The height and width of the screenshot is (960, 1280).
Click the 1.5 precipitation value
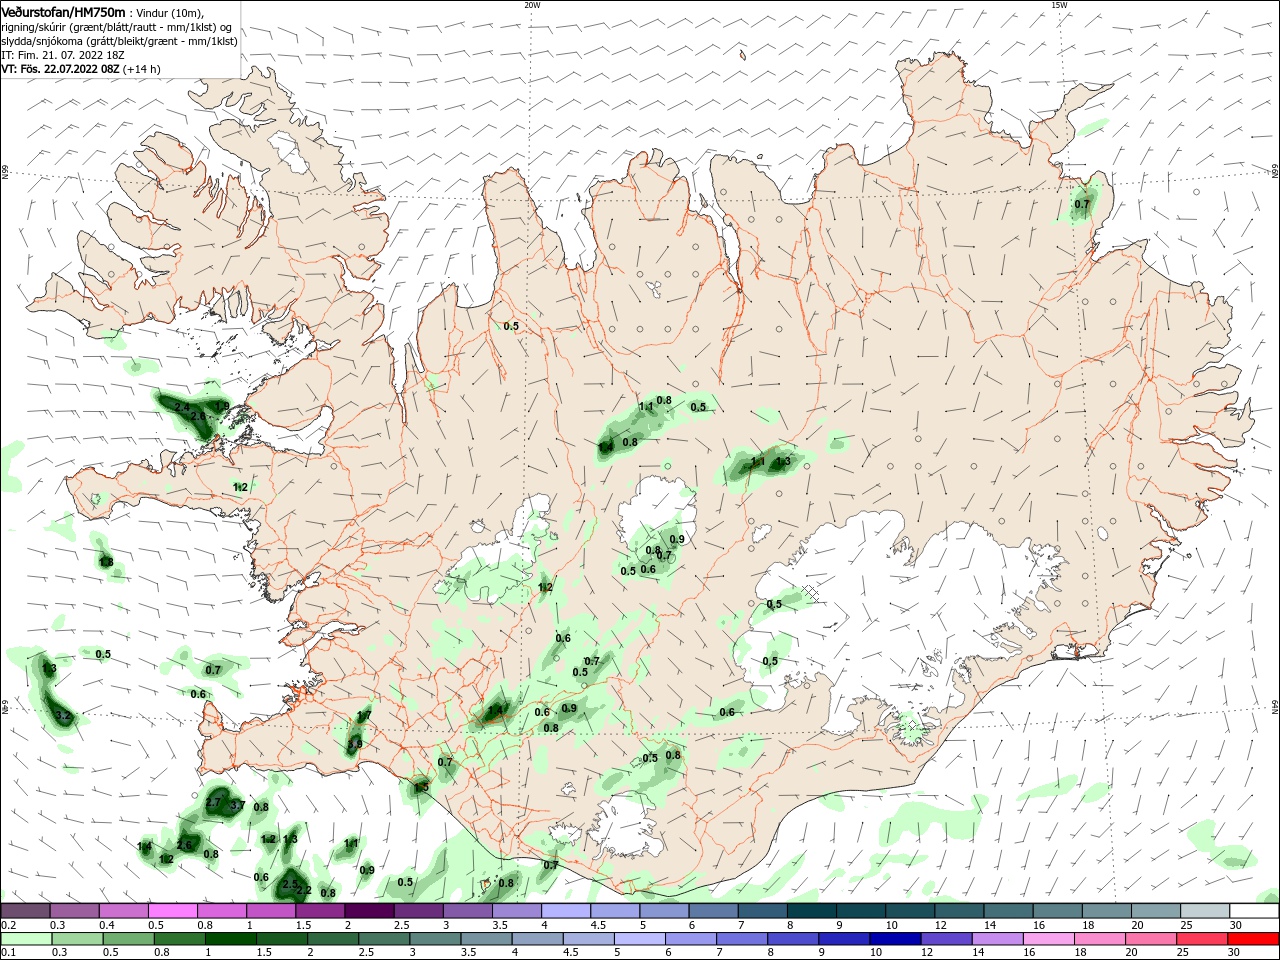[x=421, y=787]
